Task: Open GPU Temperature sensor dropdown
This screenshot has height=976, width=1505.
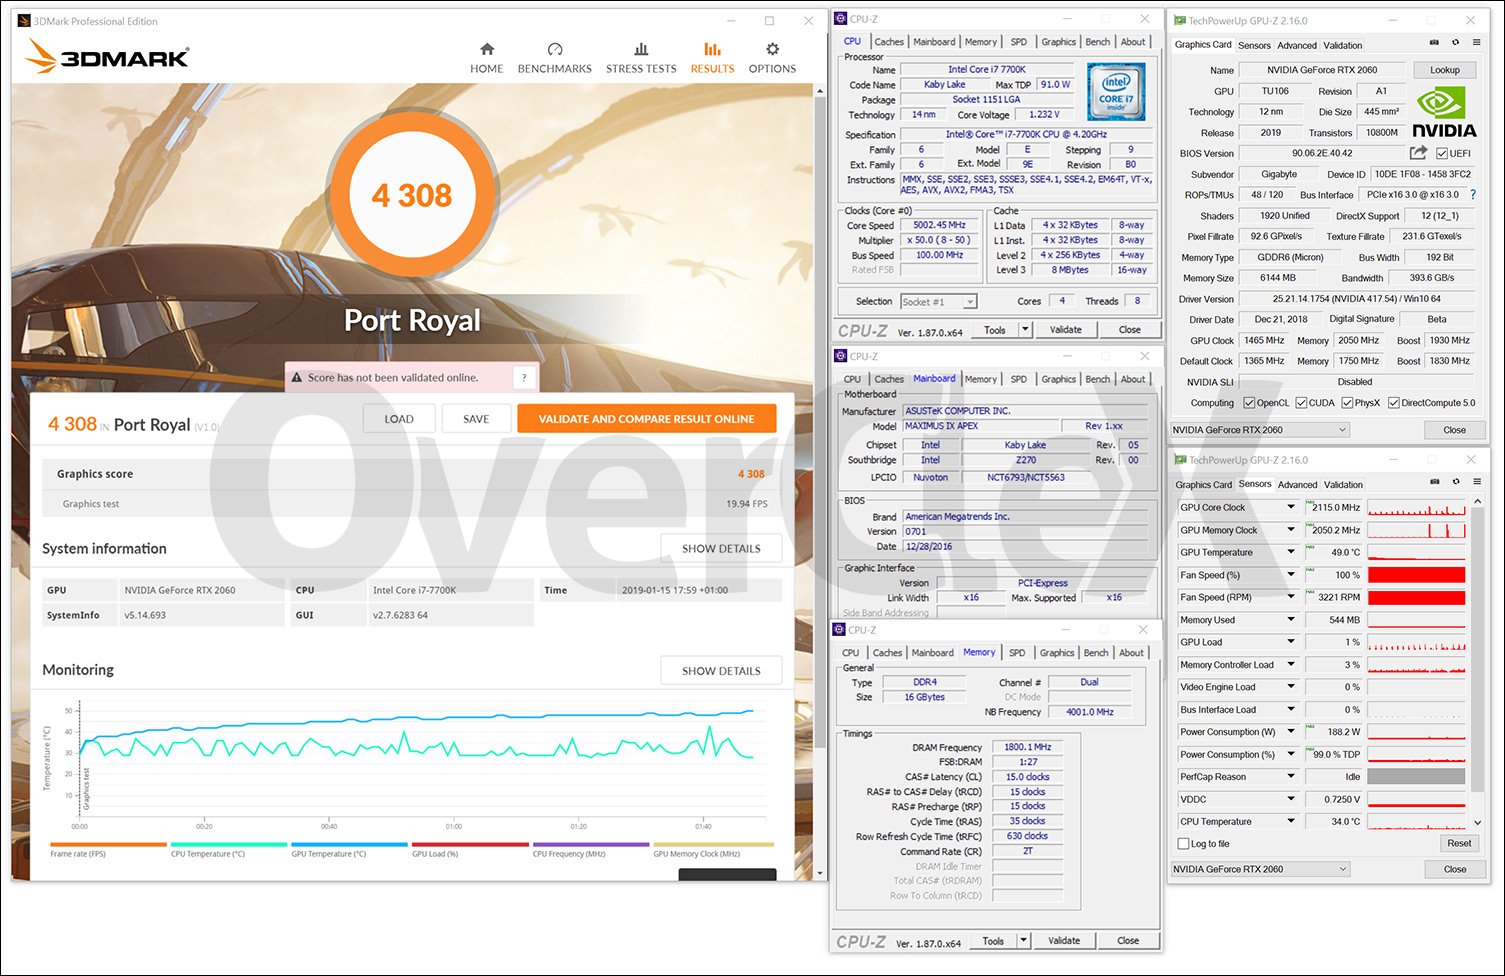Action: click(1290, 552)
